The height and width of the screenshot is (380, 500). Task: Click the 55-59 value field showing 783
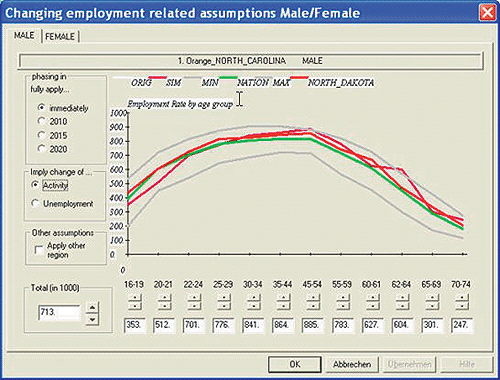pos(343,325)
